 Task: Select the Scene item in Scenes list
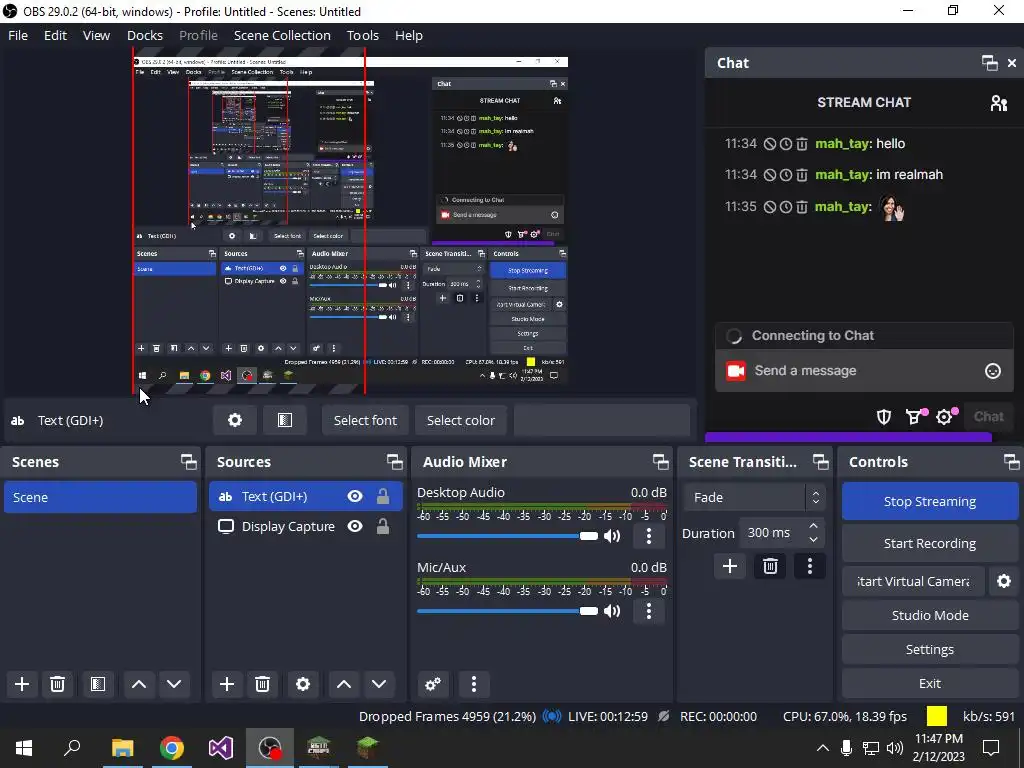[x=101, y=498]
